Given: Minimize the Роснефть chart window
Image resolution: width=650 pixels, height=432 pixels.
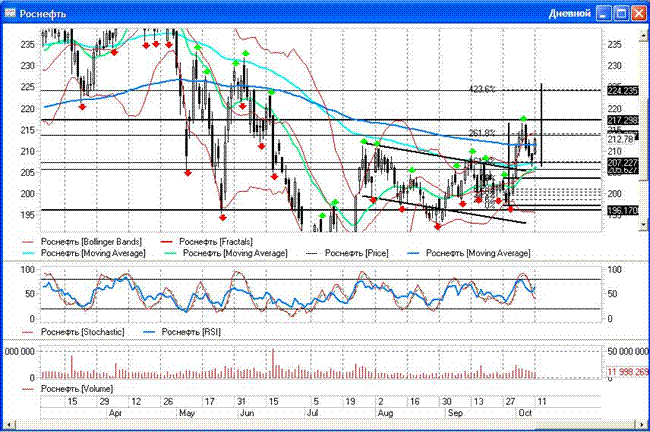Looking at the screenshot, I should pyautogui.click(x=604, y=14).
